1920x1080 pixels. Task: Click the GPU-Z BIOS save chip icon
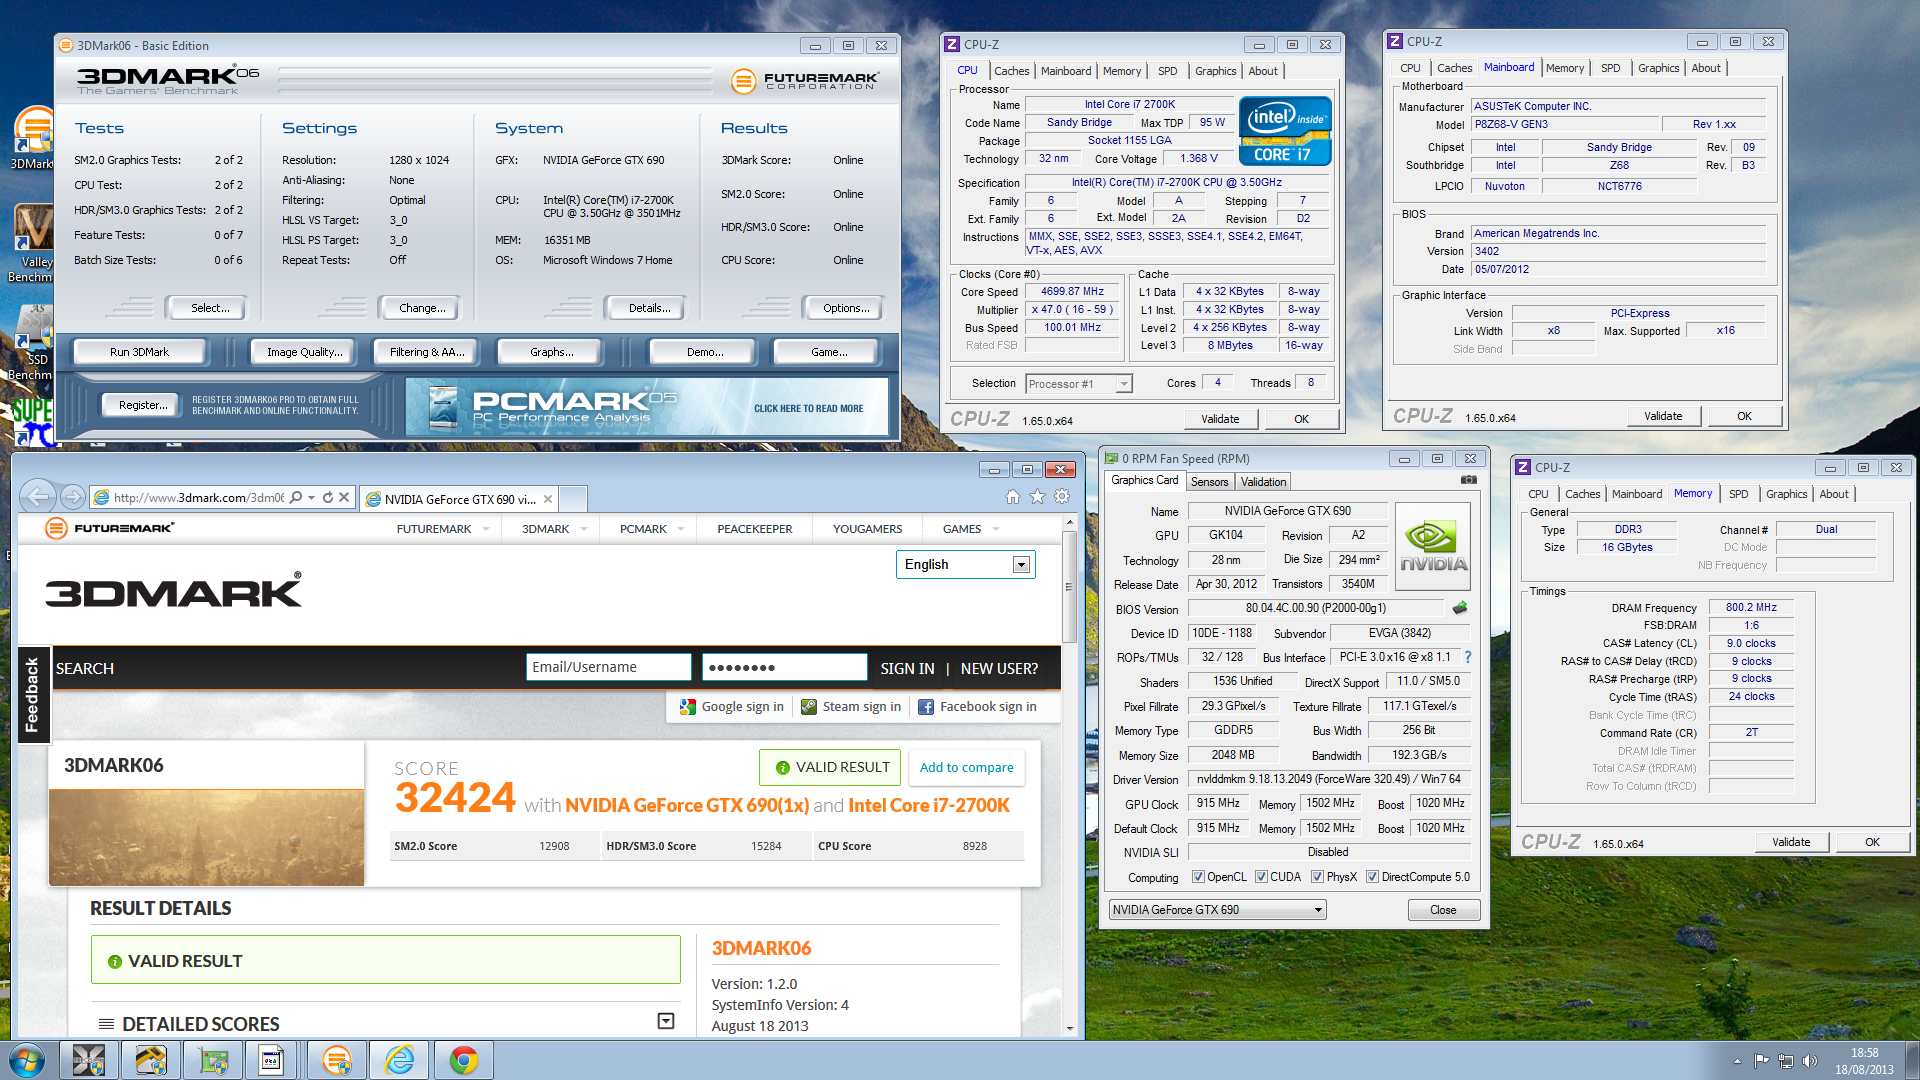[1460, 608]
